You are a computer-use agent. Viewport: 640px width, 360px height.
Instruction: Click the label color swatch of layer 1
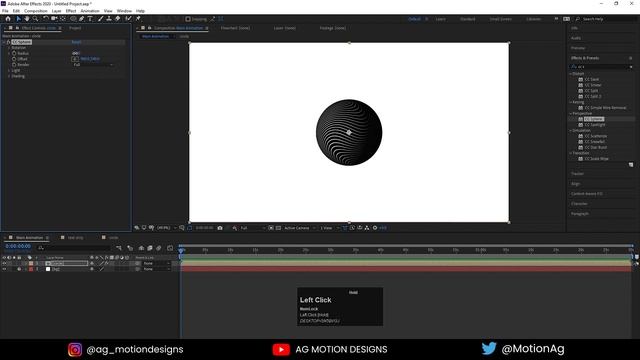[x=31, y=263]
